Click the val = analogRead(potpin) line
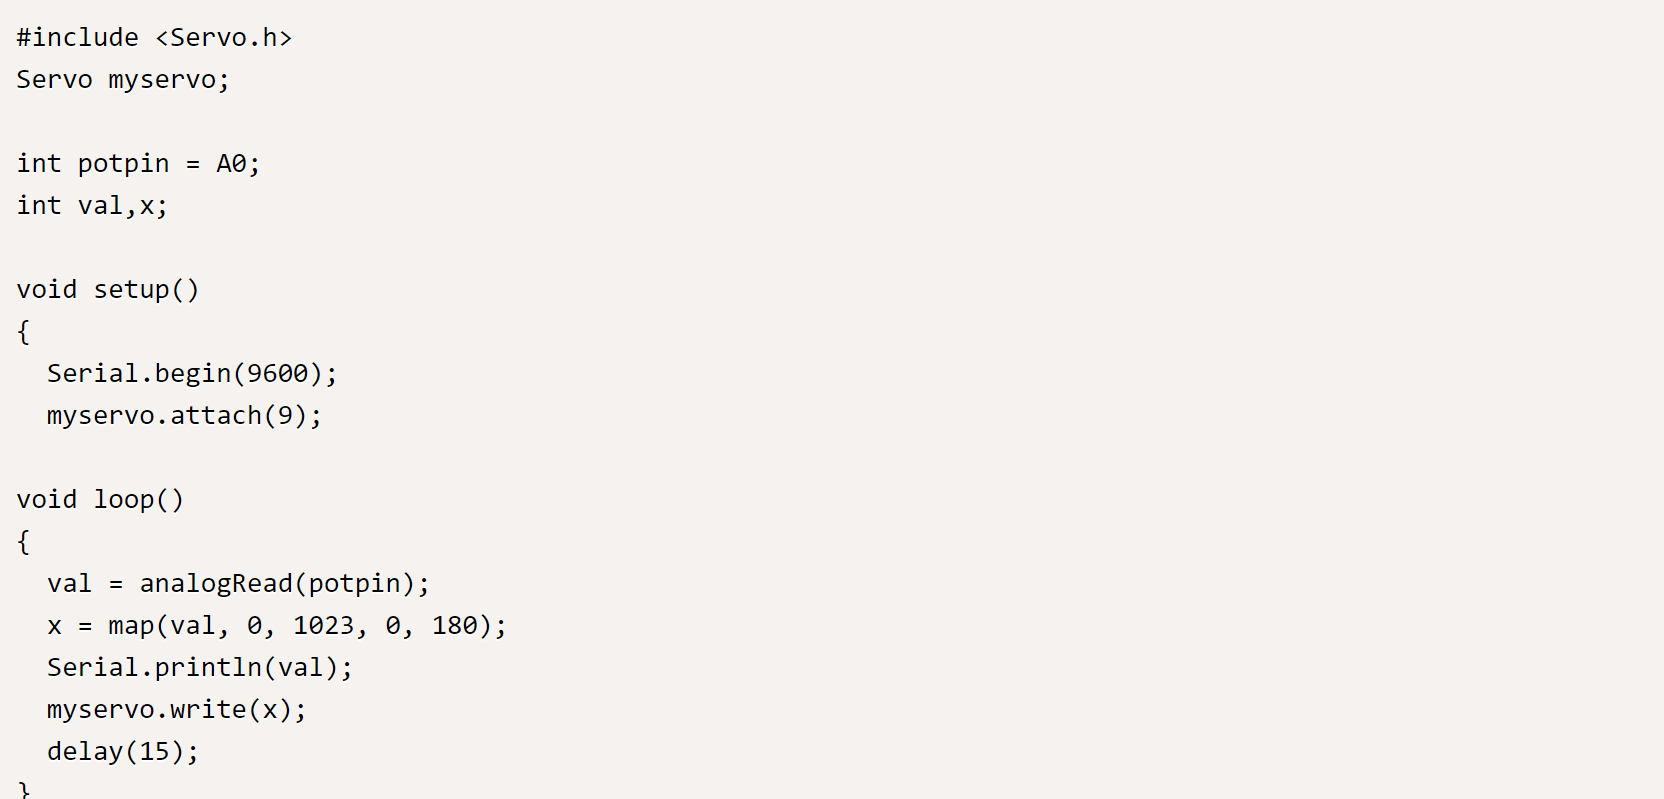 coord(238,584)
